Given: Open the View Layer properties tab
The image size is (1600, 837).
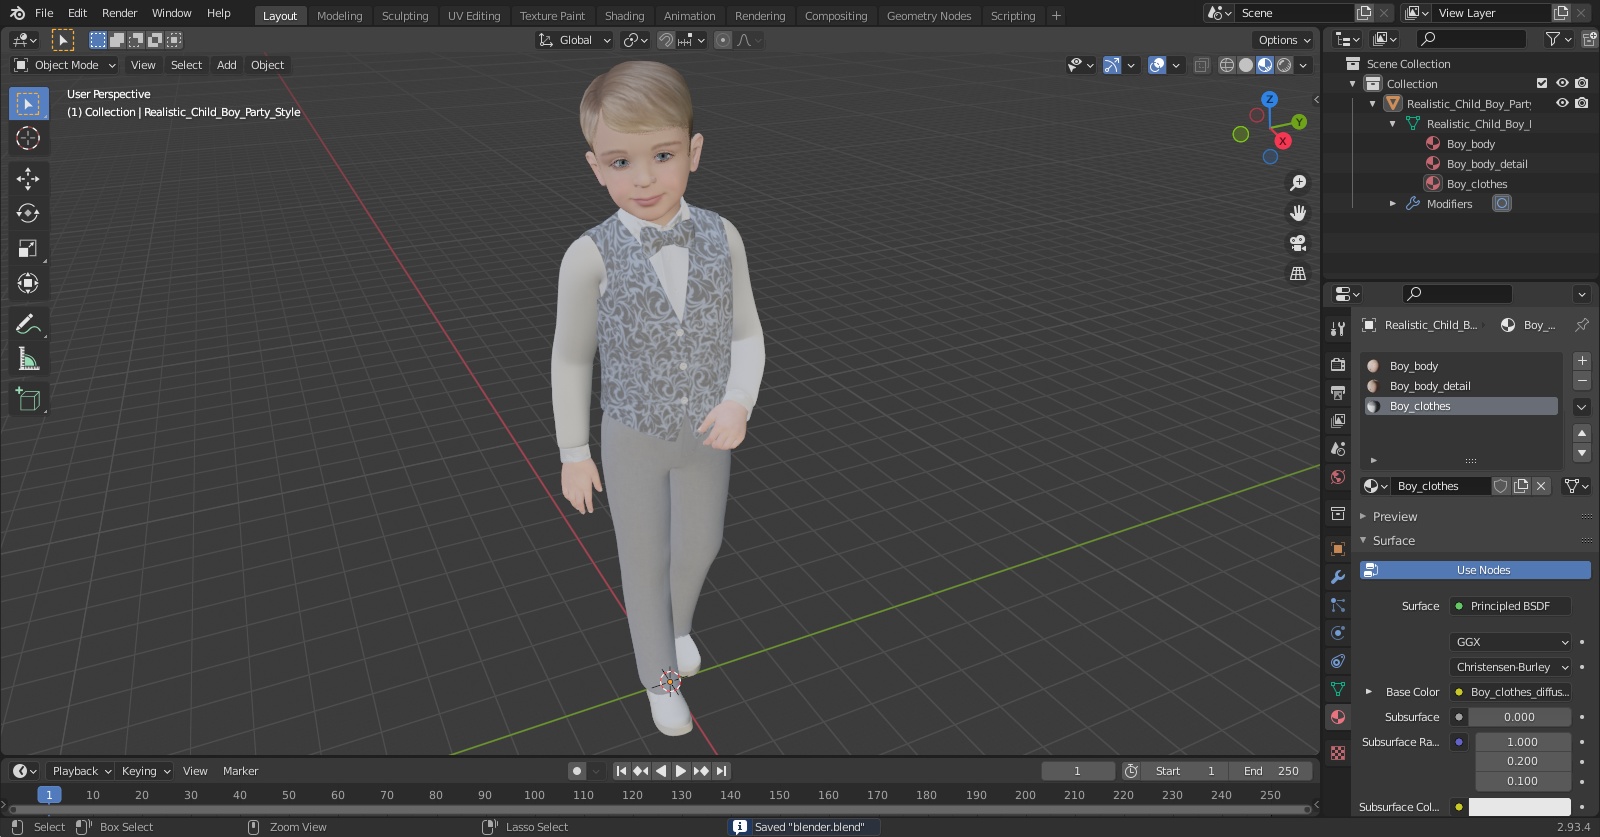Looking at the screenshot, I should [x=1338, y=421].
